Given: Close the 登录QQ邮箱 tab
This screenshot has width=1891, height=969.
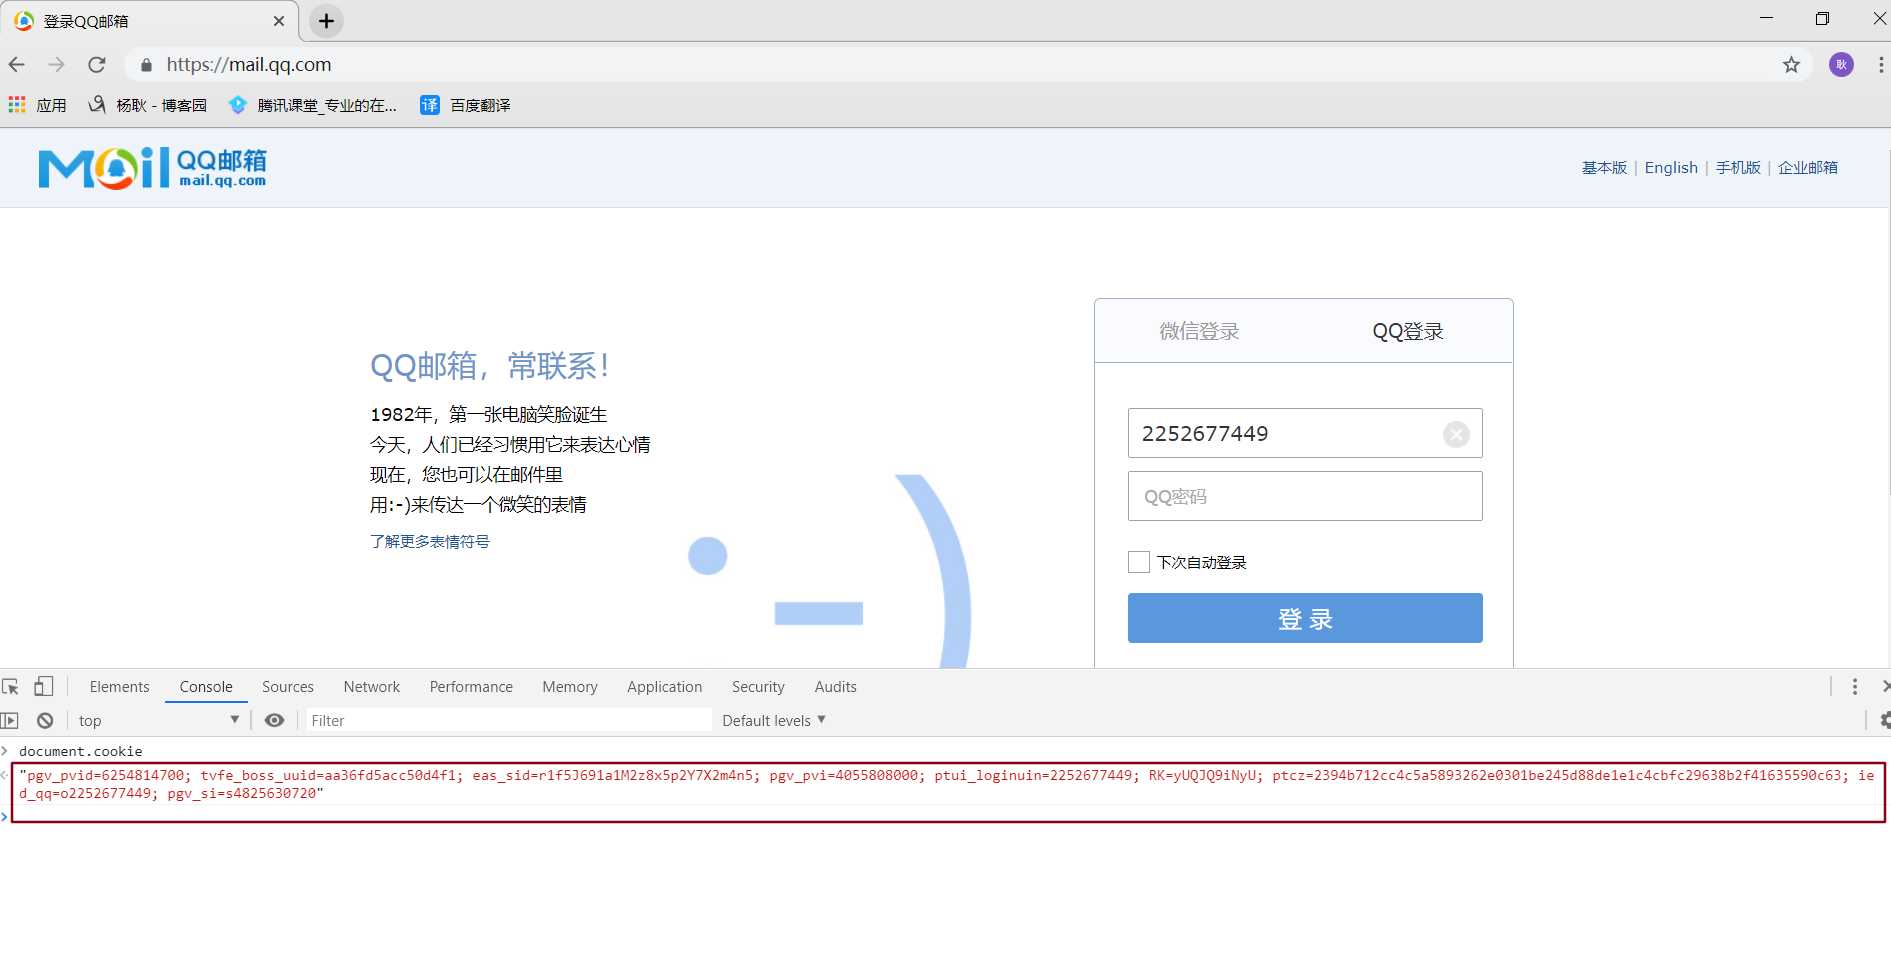Looking at the screenshot, I should point(279,21).
